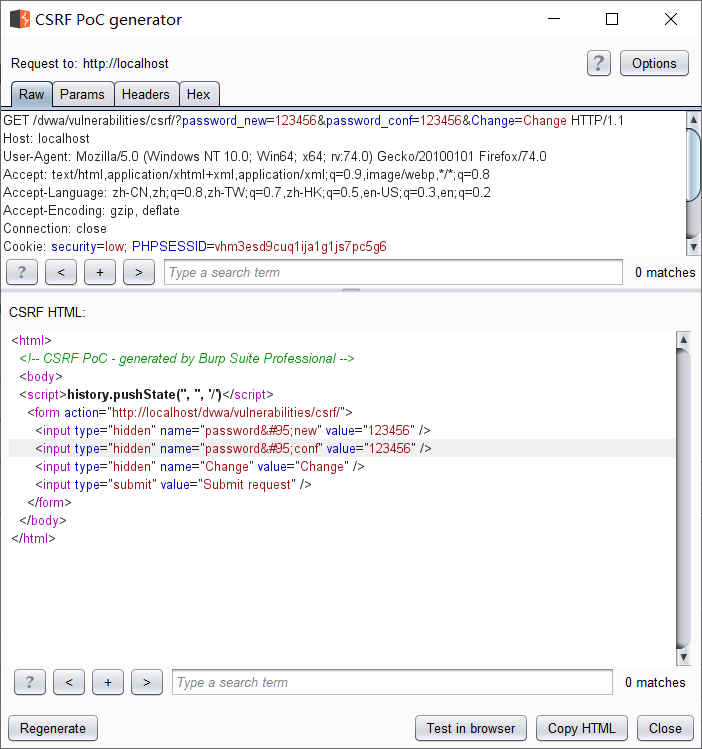The height and width of the screenshot is (749, 702).
Task: Switch to the Raw tab
Action: coord(32,94)
